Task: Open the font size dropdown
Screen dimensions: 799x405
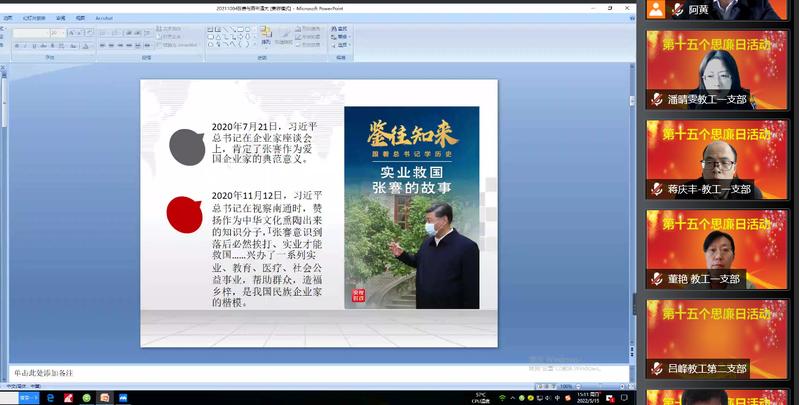Action: pyautogui.click(x=58, y=33)
